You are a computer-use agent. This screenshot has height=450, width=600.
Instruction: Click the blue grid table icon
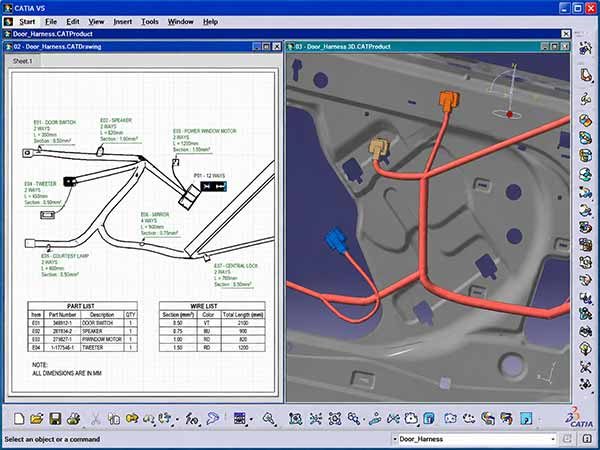click(240, 418)
